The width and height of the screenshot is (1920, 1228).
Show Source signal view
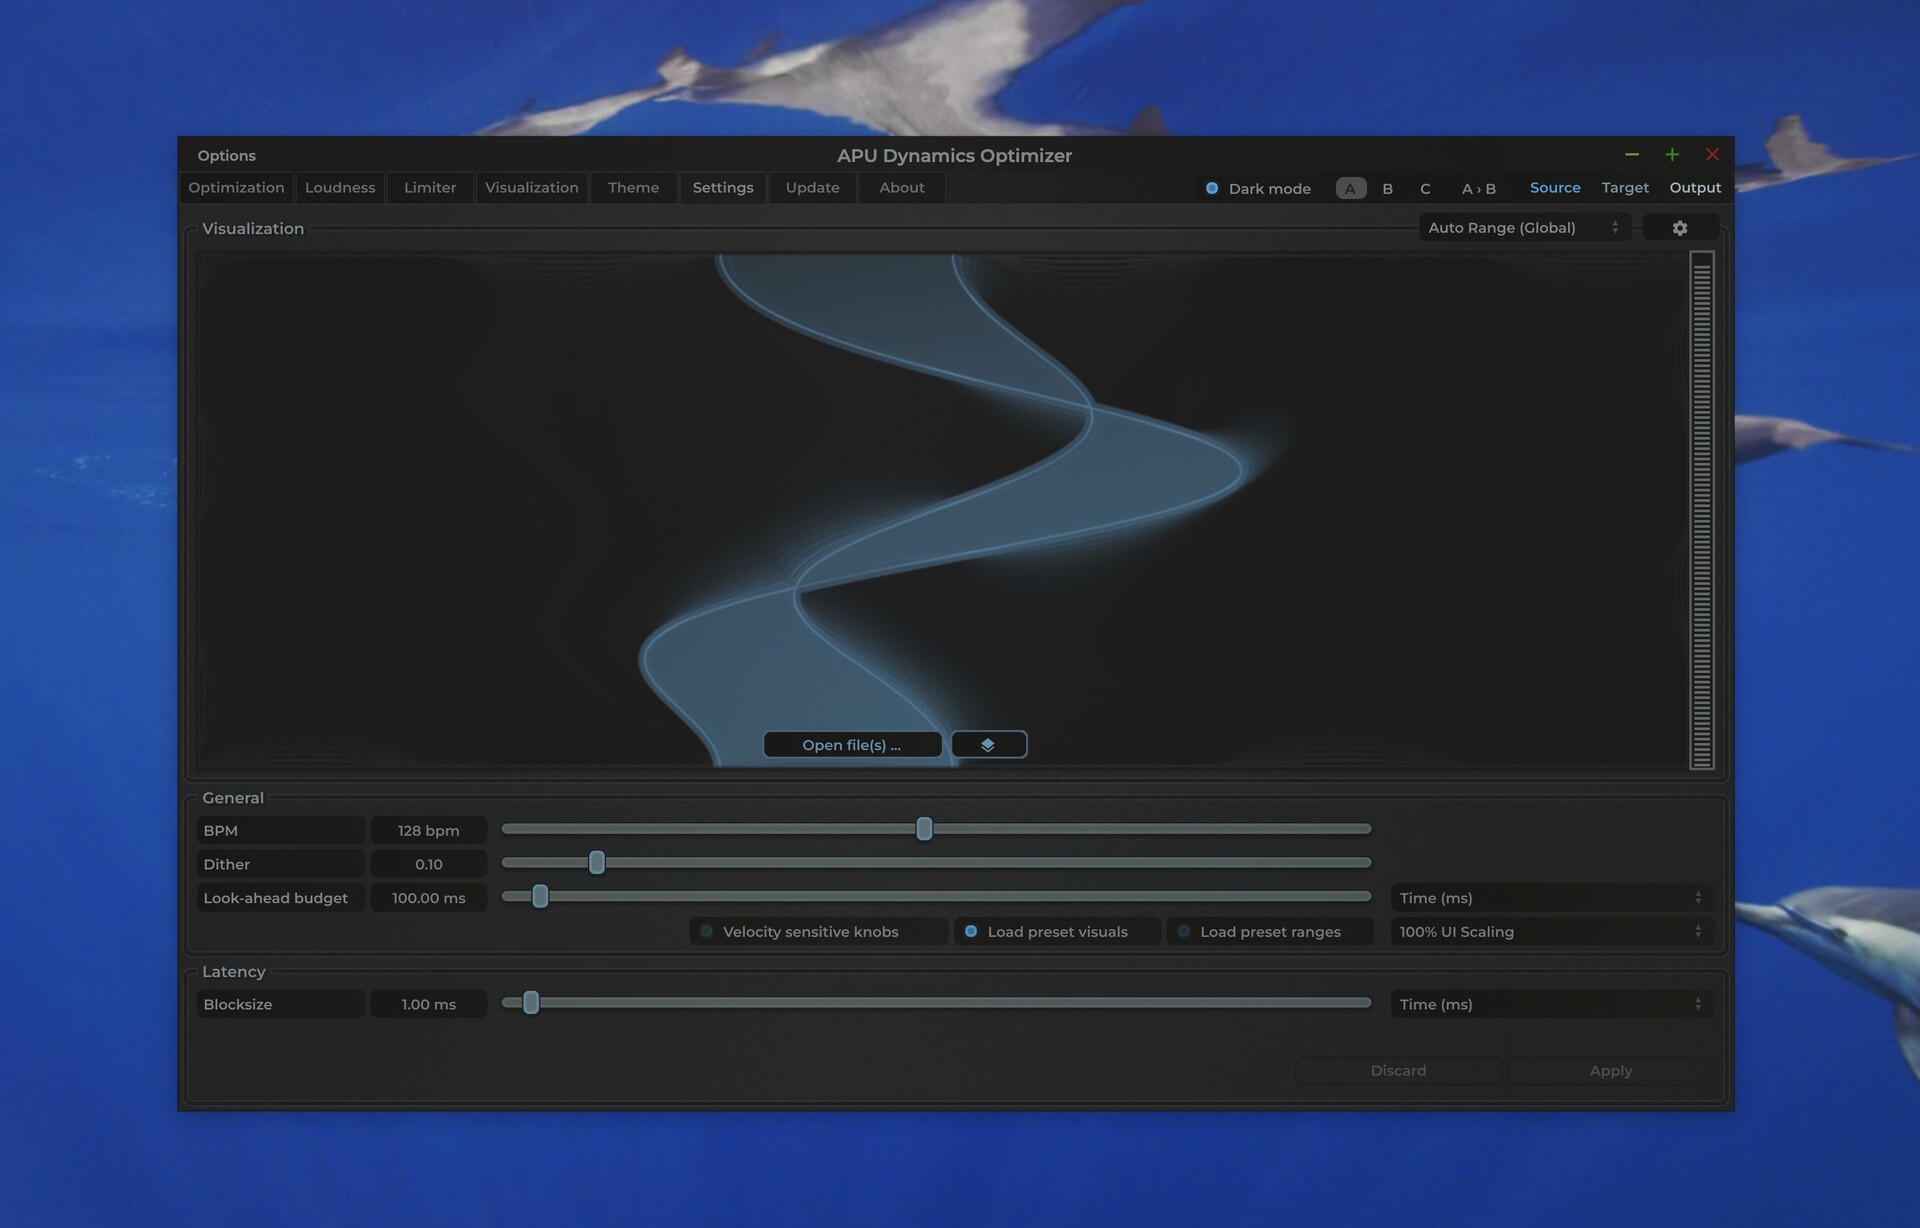point(1555,188)
